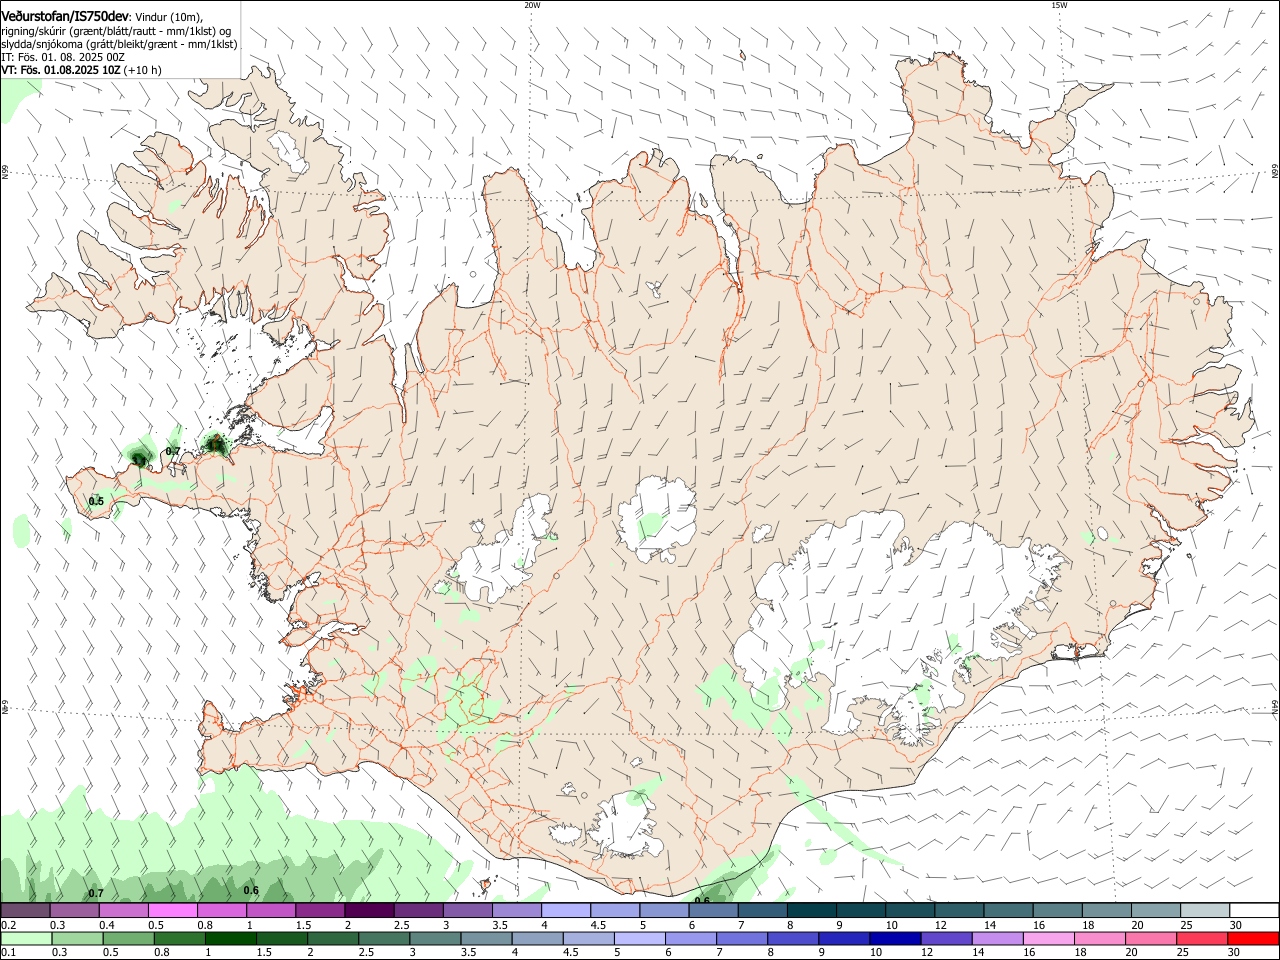The width and height of the screenshot is (1280, 960).
Task: Click the 4.5 label under the upper scale
Action: click(598, 925)
